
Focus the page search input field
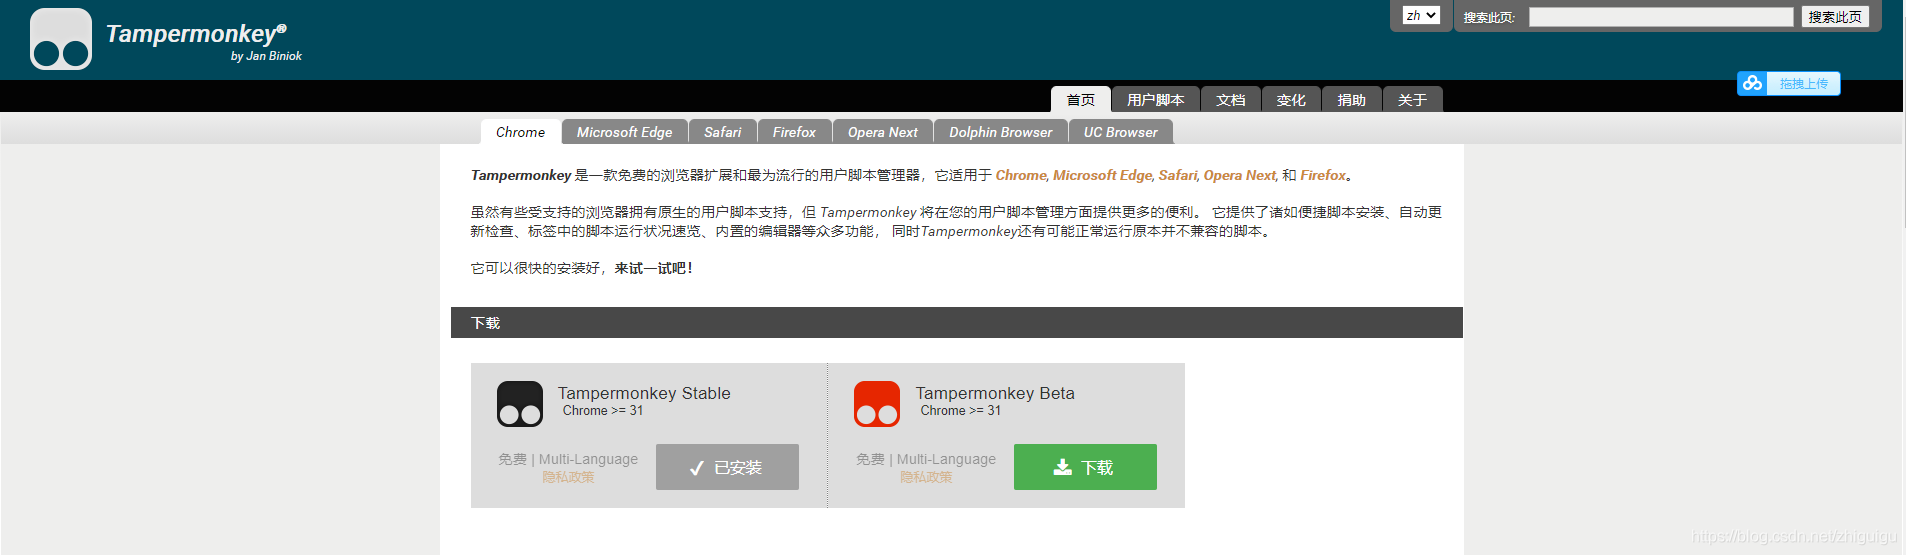tap(1661, 17)
